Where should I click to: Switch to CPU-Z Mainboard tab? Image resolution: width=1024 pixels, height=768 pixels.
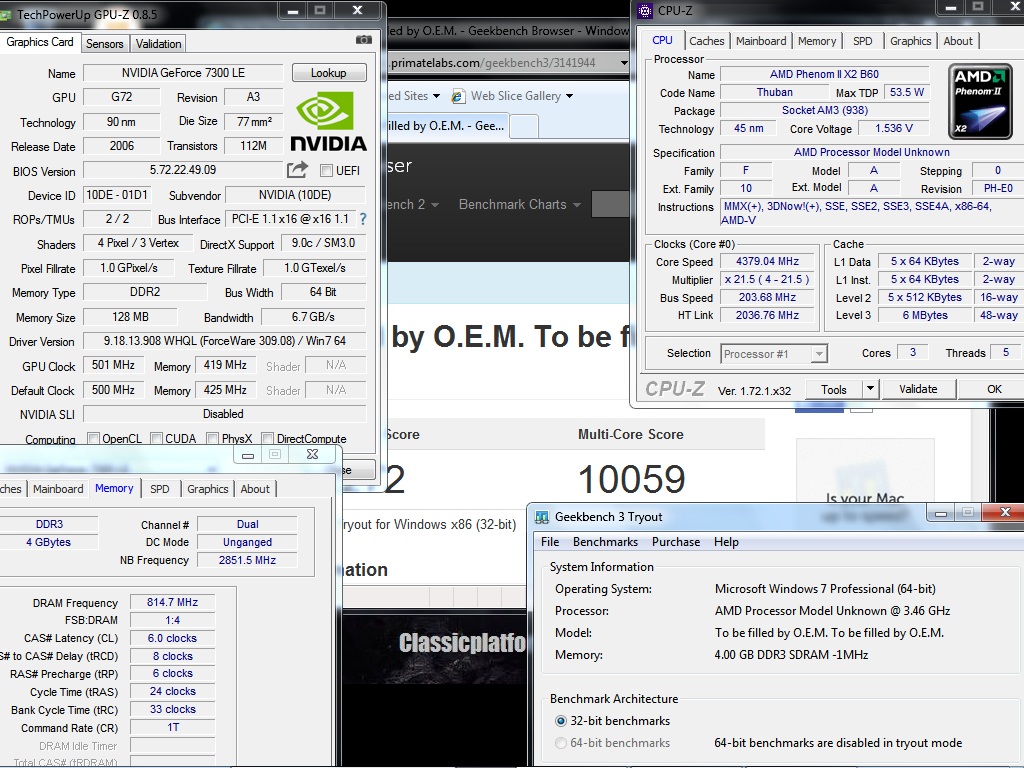click(761, 40)
